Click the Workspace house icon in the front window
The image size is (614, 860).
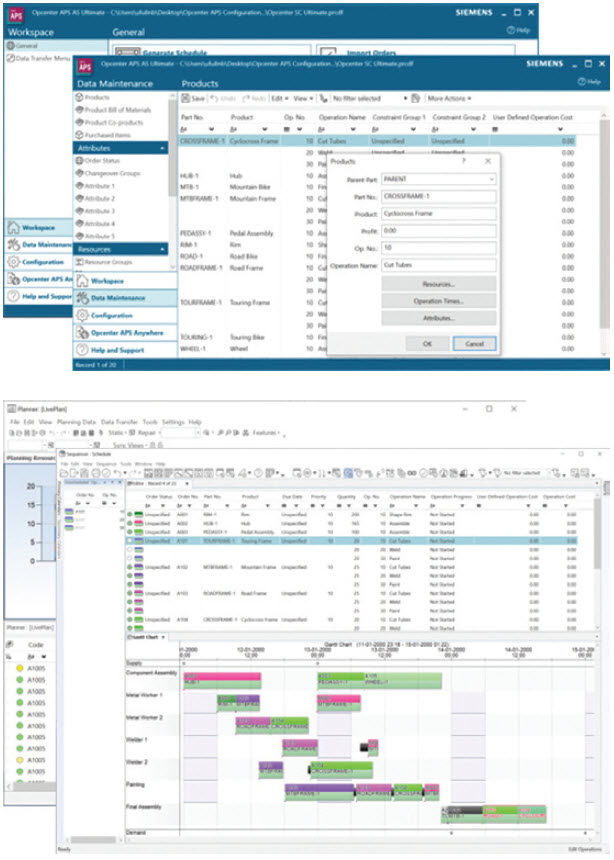click(82, 281)
